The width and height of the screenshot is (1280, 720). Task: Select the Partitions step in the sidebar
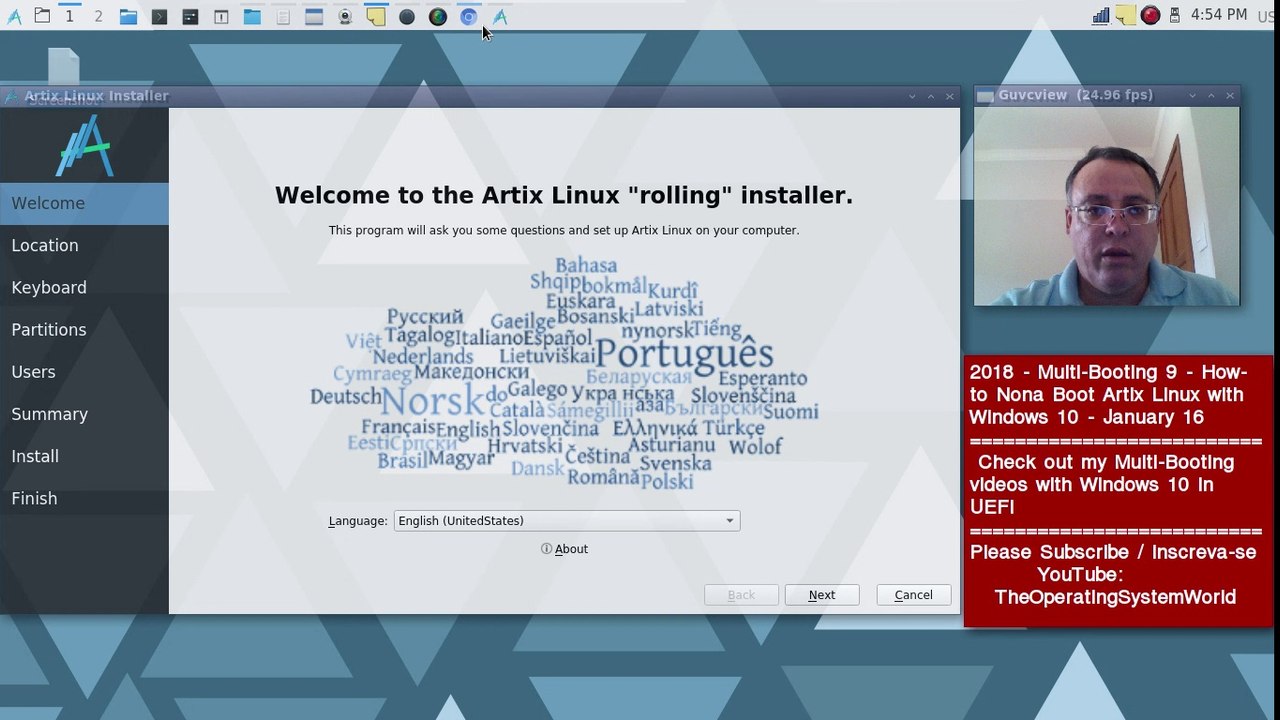tap(84, 330)
